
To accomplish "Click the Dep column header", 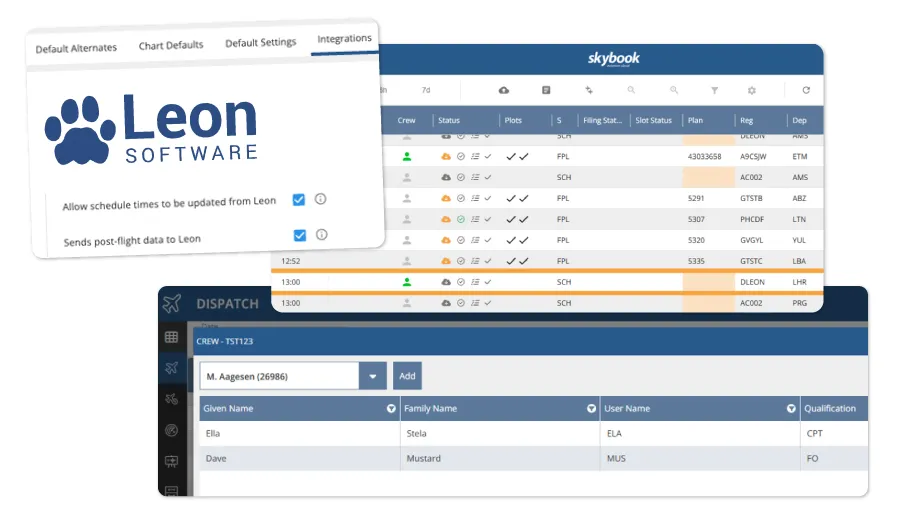I will coord(800,121).
